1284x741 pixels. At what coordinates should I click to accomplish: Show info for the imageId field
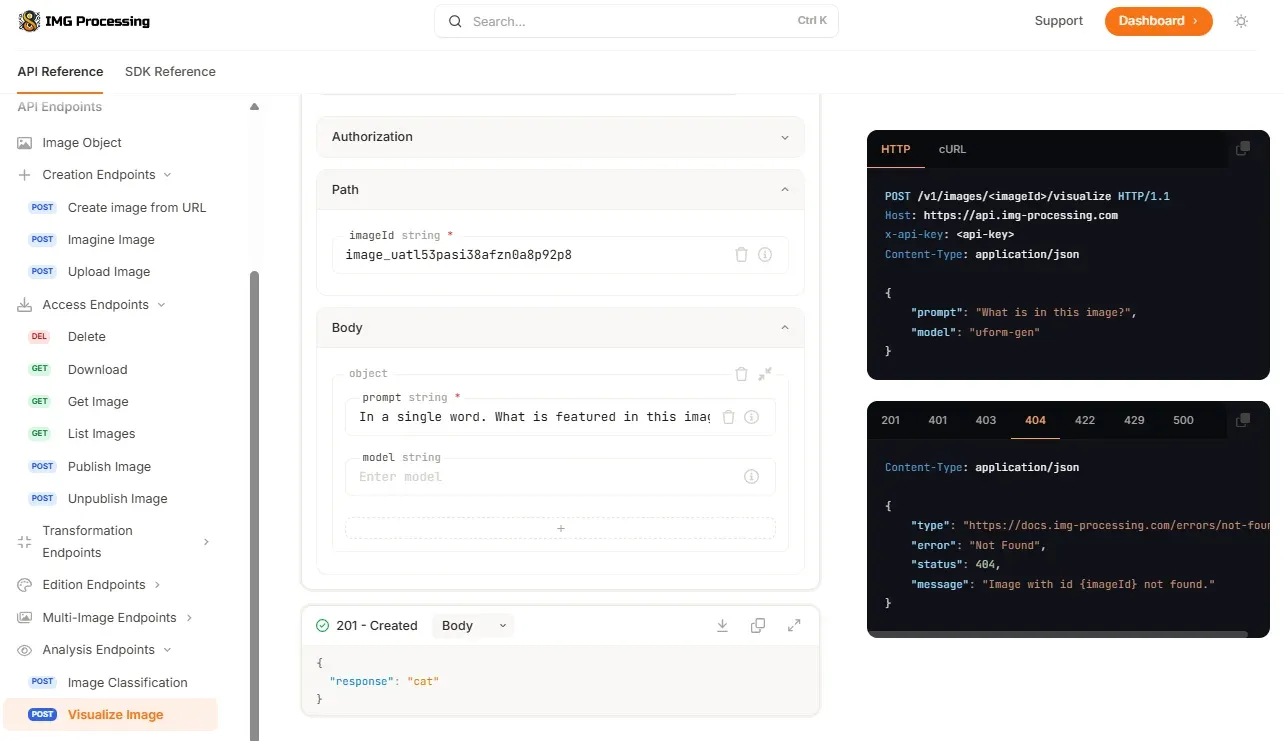765,255
